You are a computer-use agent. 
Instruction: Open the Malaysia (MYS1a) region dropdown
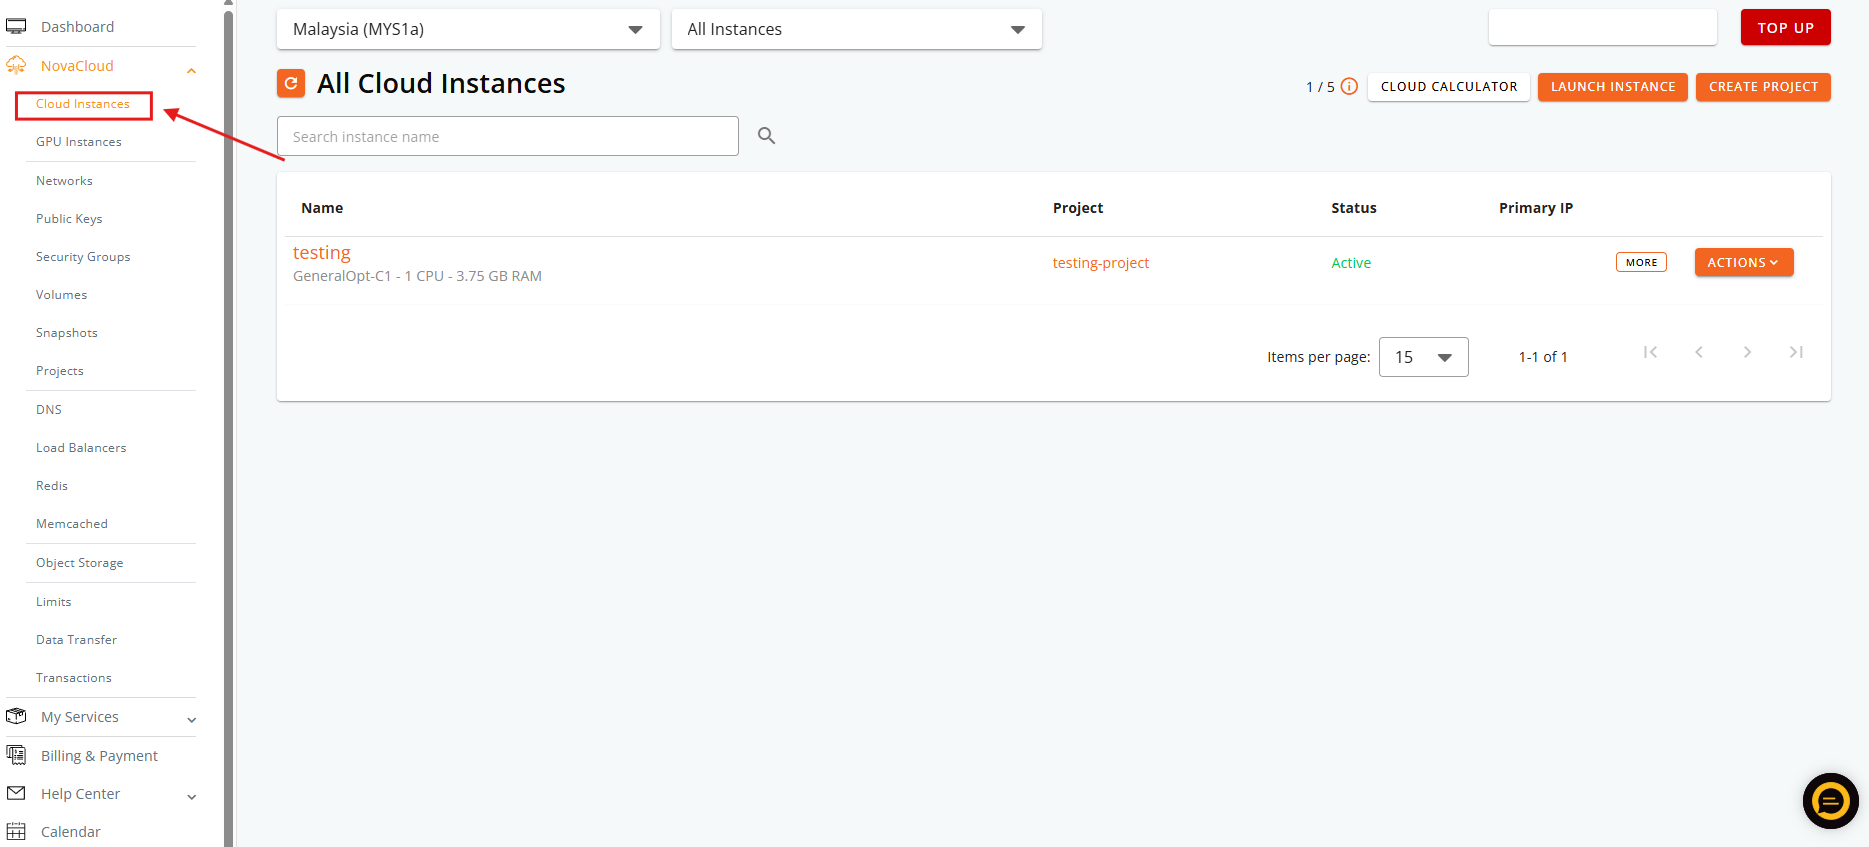tap(468, 29)
